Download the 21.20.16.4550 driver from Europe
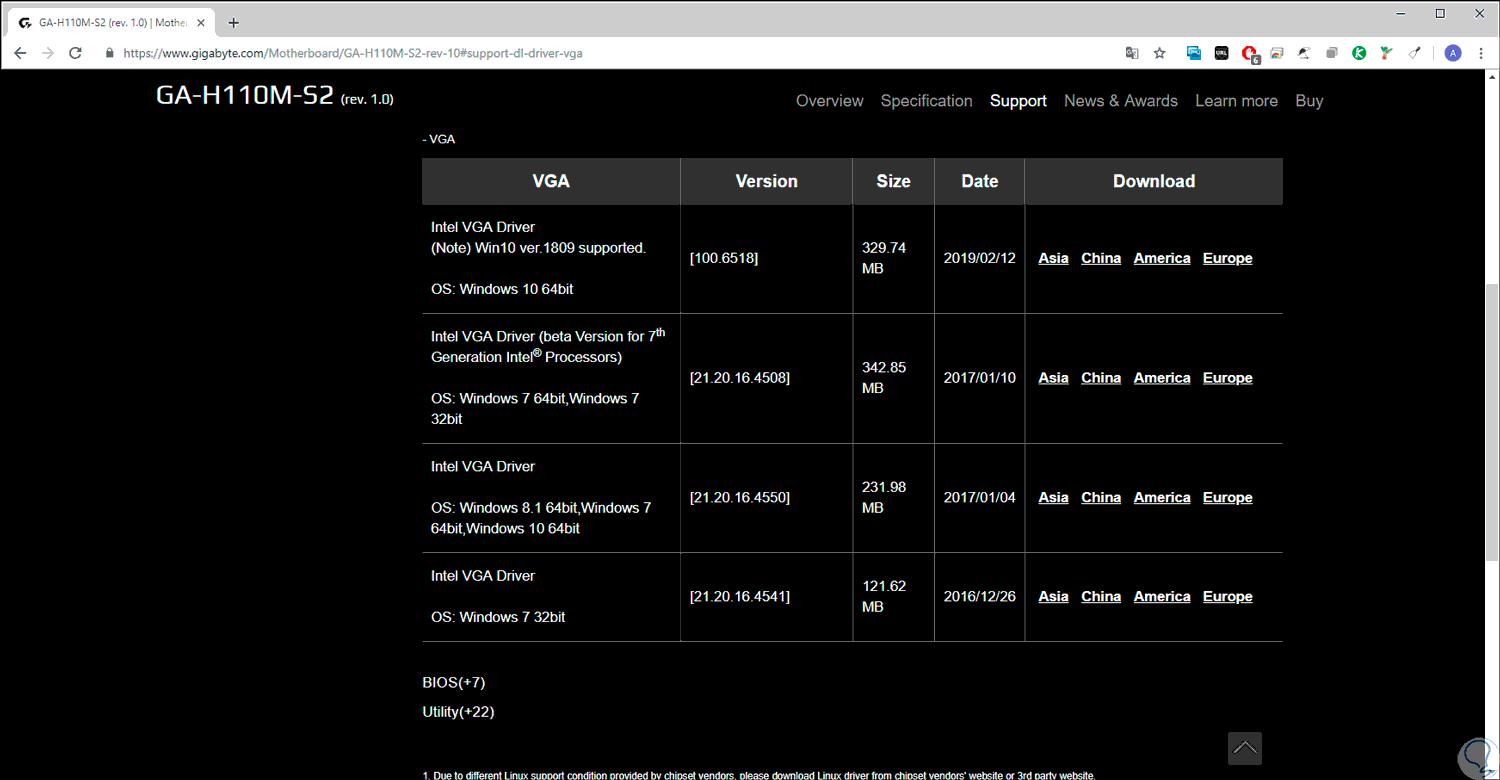The height and width of the screenshot is (780, 1500). (x=1228, y=497)
